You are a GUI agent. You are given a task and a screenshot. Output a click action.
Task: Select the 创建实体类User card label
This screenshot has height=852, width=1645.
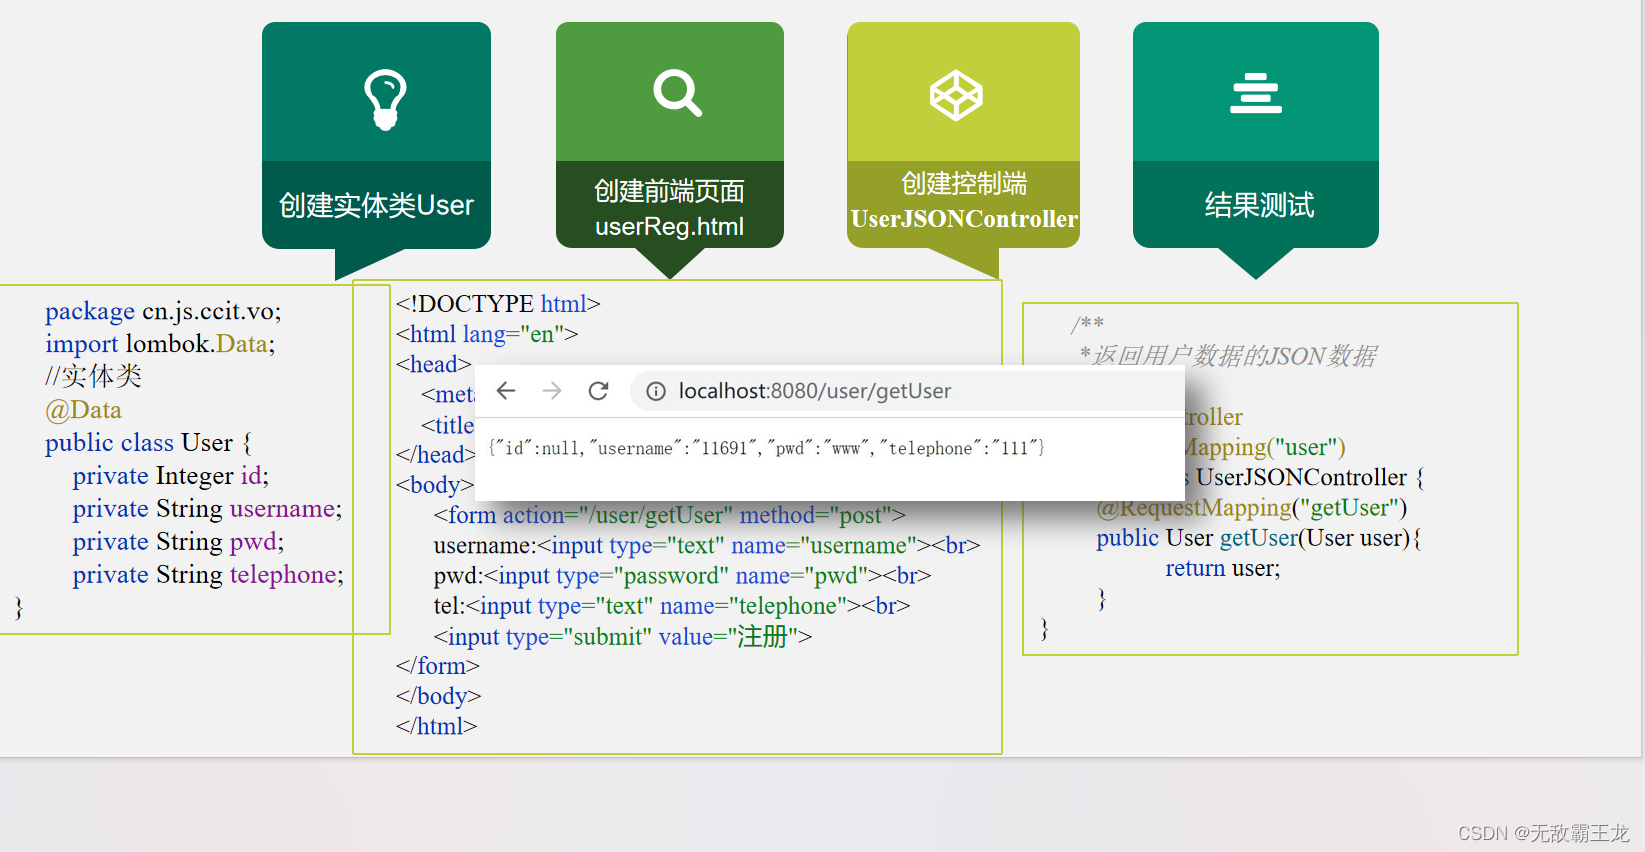tap(376, 205)
